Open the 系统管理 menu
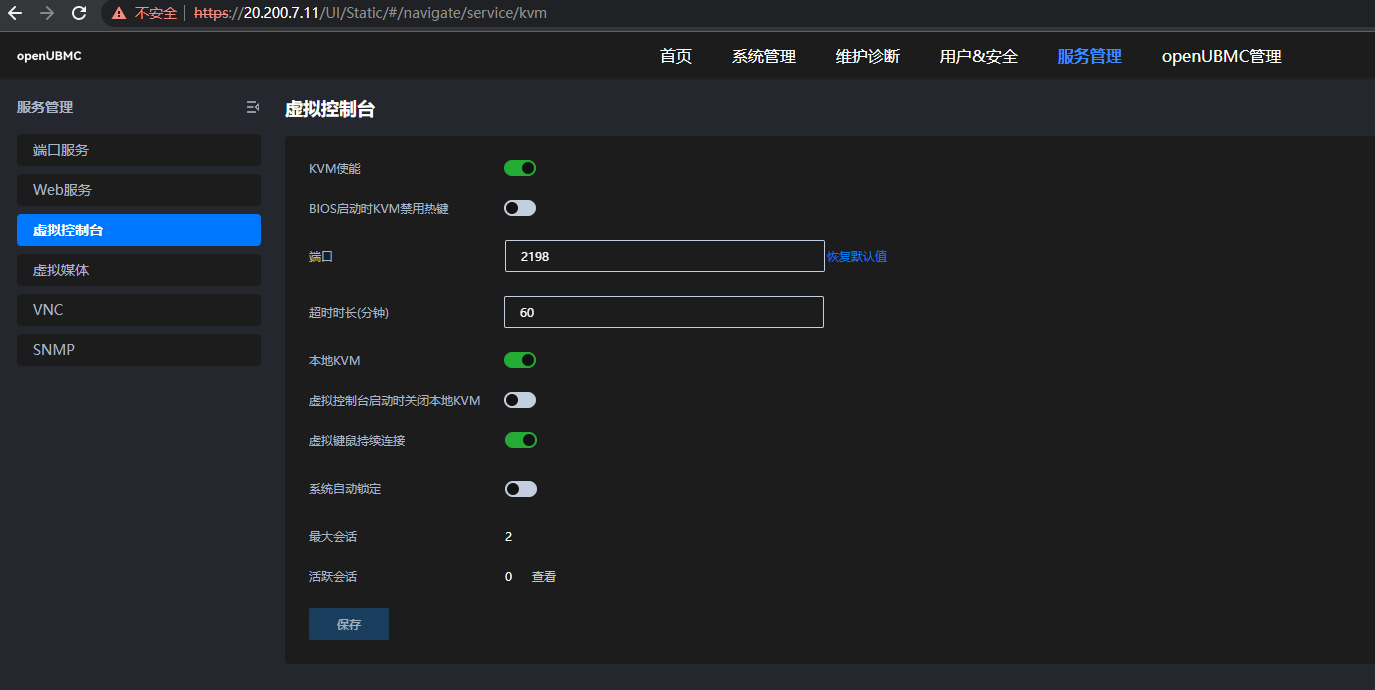Viewport: 1375px width, 690px height. (x=764, y=56)
